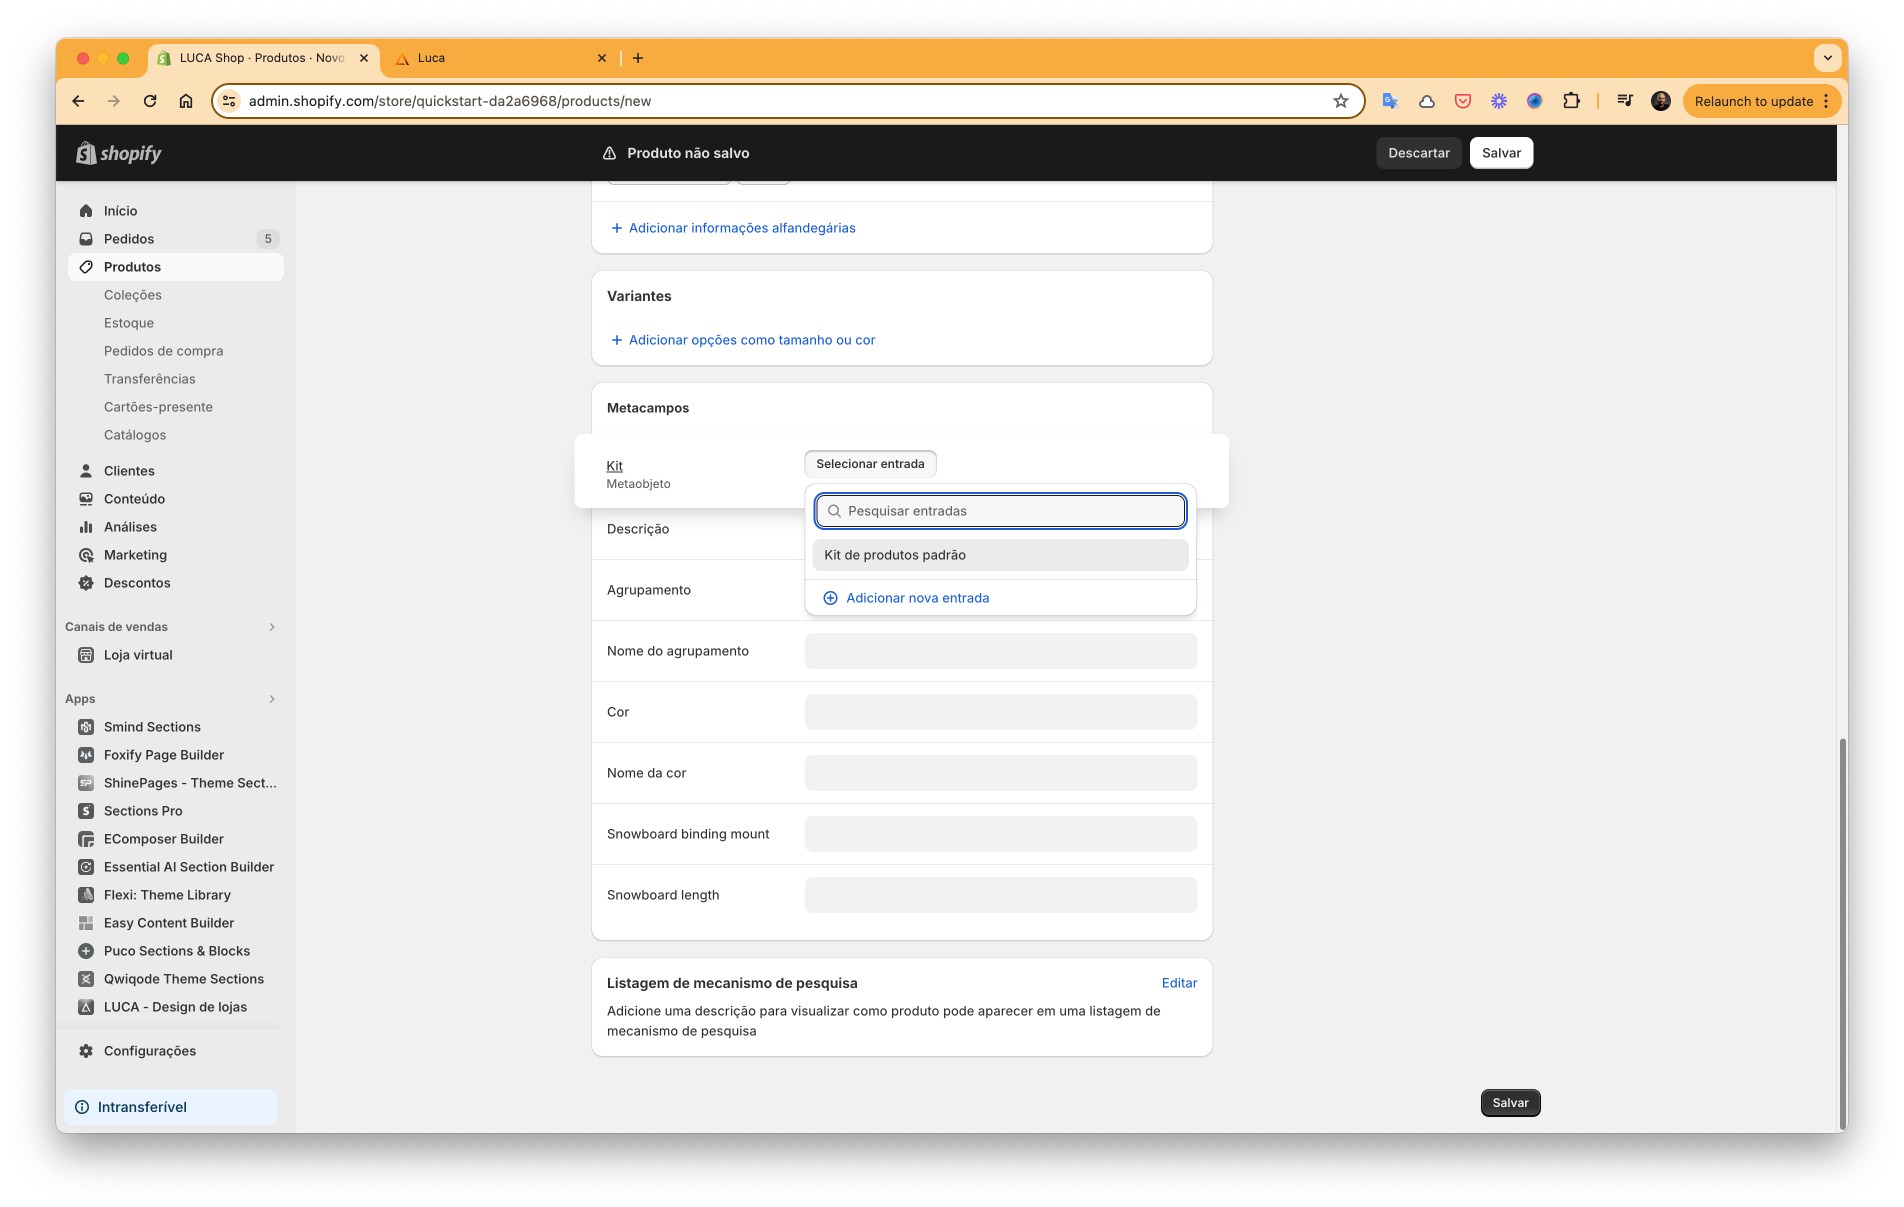Click Adicionar opções como tamanho ou cor
Screen dimensions: 1904x1207
click(751, 340)
